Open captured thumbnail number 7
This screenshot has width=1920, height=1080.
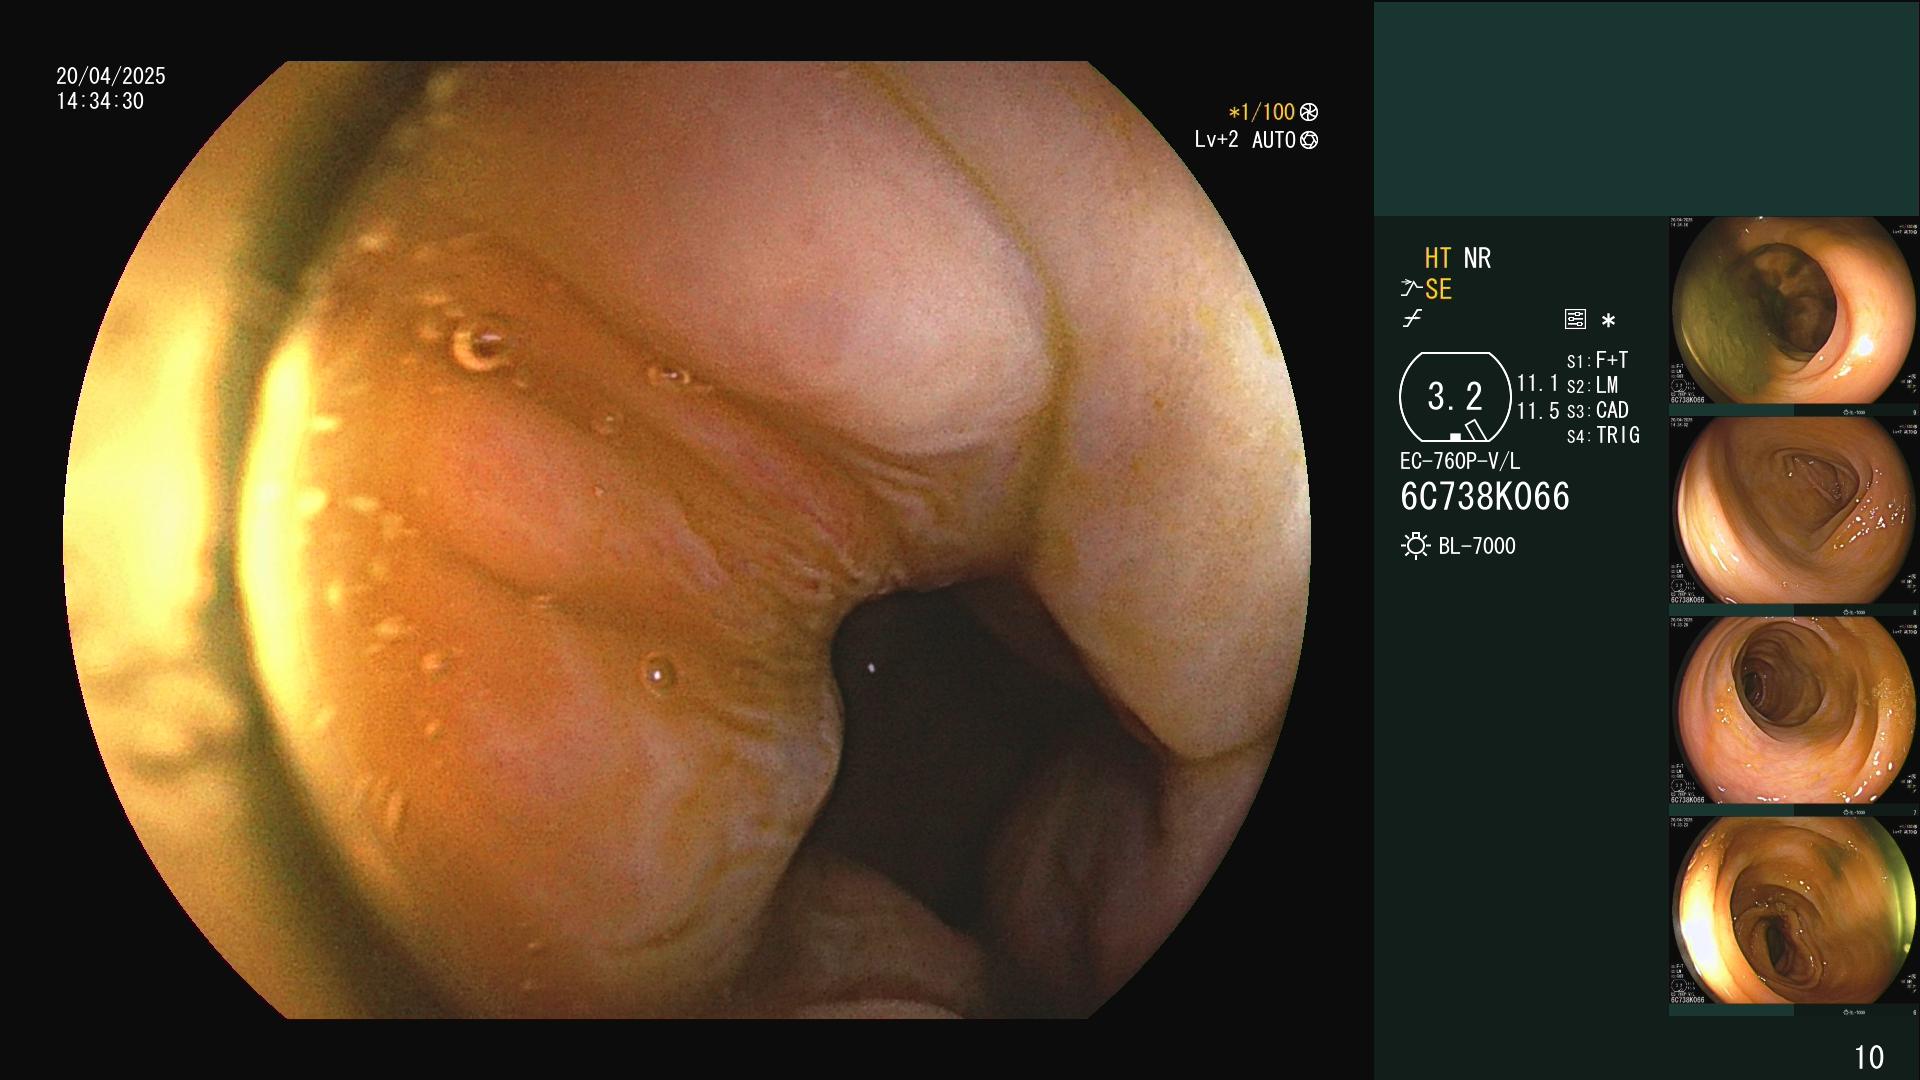point(1794,716)
